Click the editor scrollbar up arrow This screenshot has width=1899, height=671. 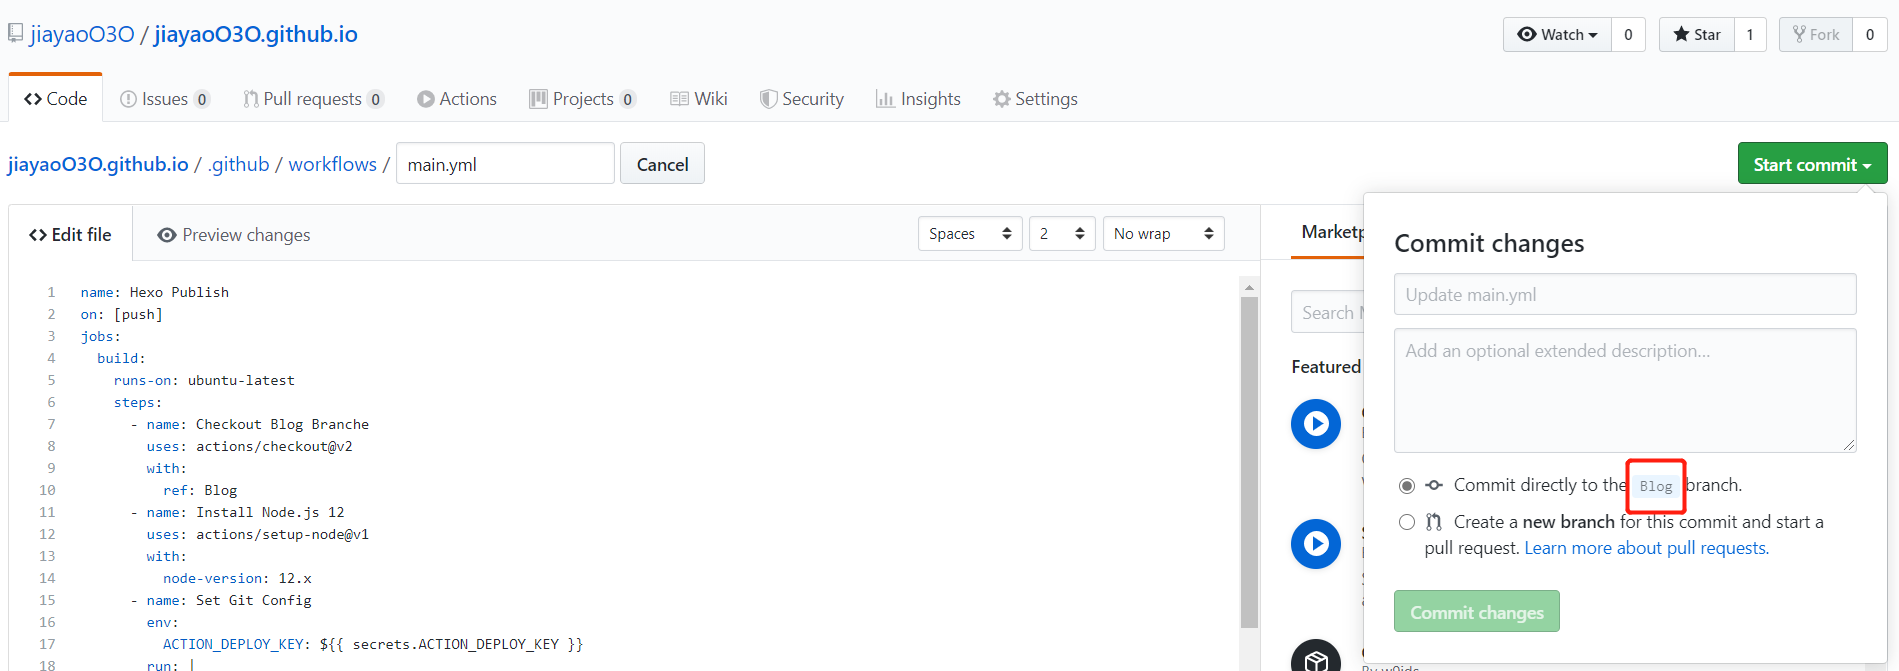[1249, 287]
